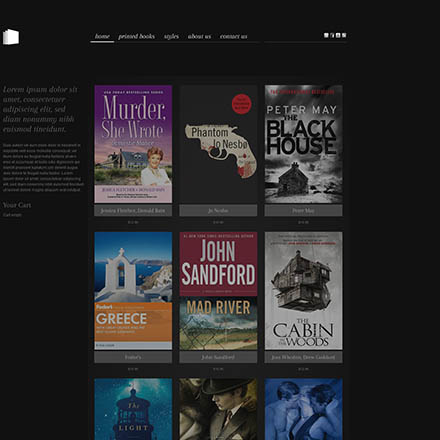Click price under Peter May book
440x440 pixels.
pyautogui.click(x=303, y=222)
